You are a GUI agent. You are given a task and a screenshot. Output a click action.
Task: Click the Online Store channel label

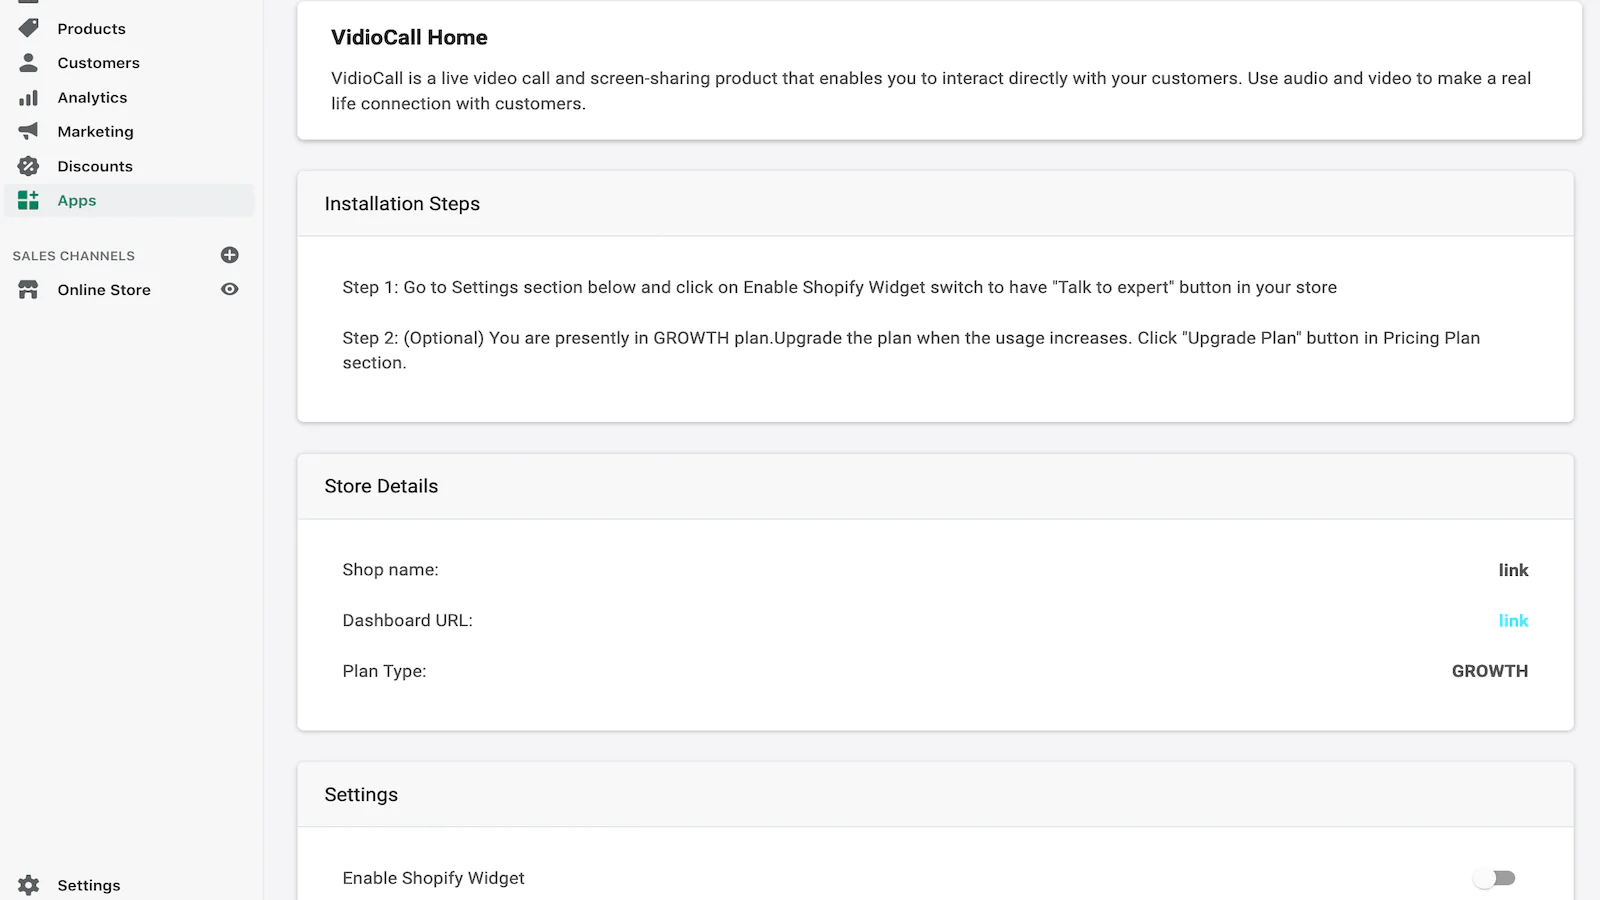(104, 290)
